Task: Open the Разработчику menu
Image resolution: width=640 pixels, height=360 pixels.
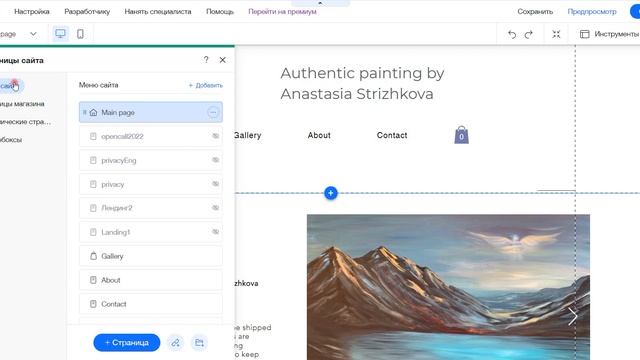Action: [x=87, y=11]
